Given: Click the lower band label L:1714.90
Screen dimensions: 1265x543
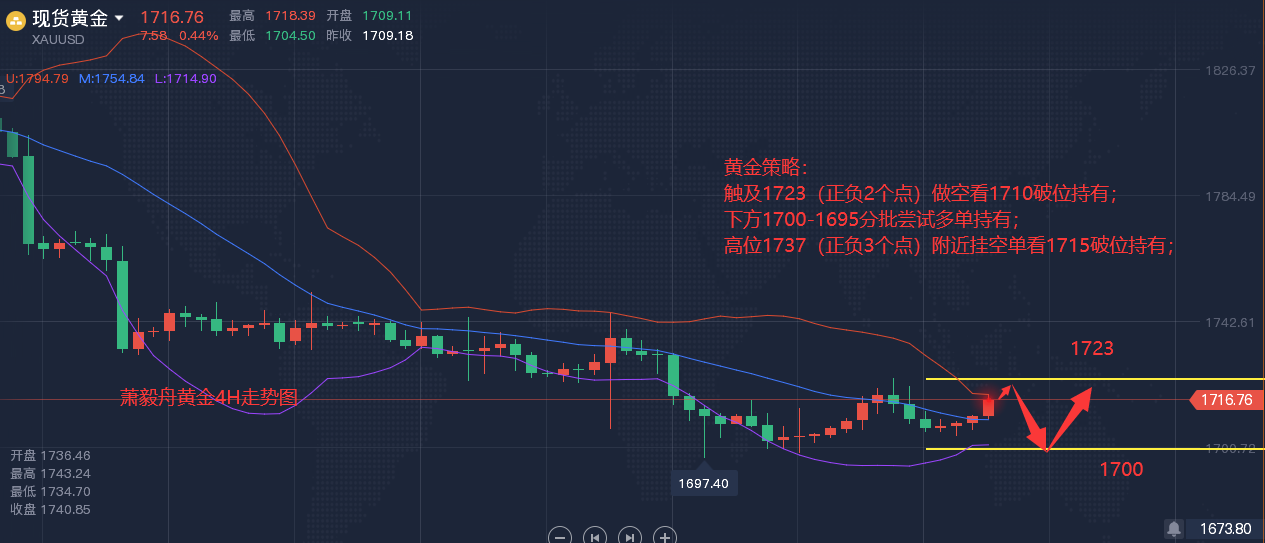Looking at the screenshot, I should [x=186, y=78].
